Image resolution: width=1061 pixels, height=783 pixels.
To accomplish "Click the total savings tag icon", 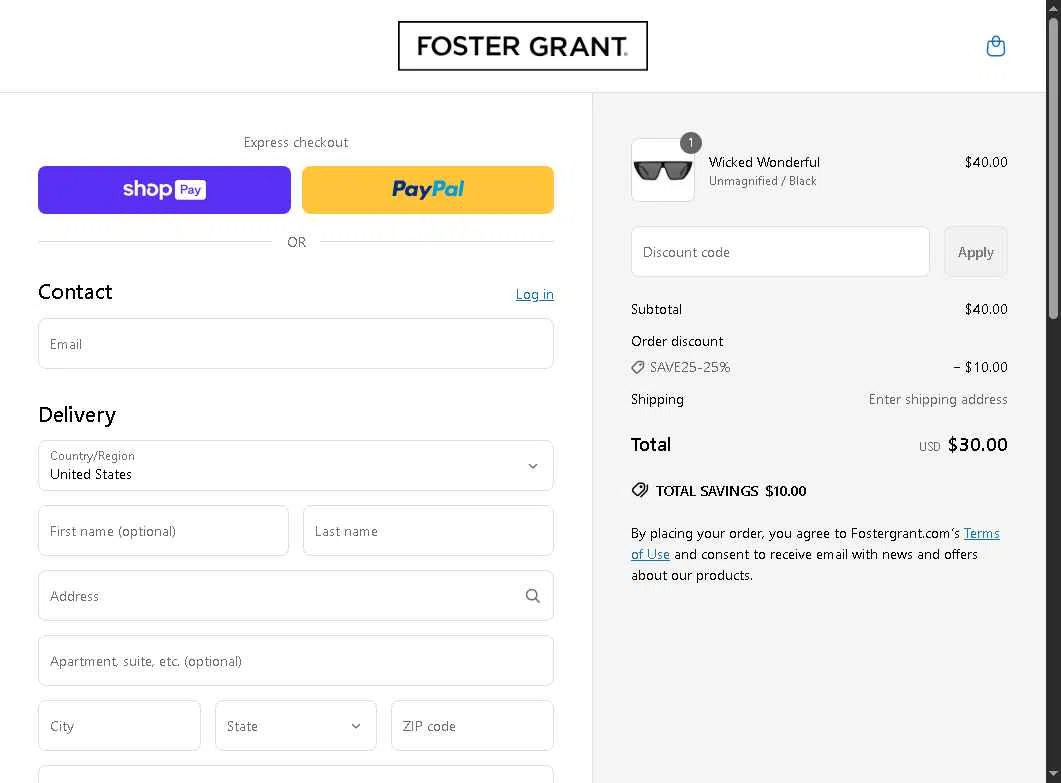I will [x=640, y=490].
